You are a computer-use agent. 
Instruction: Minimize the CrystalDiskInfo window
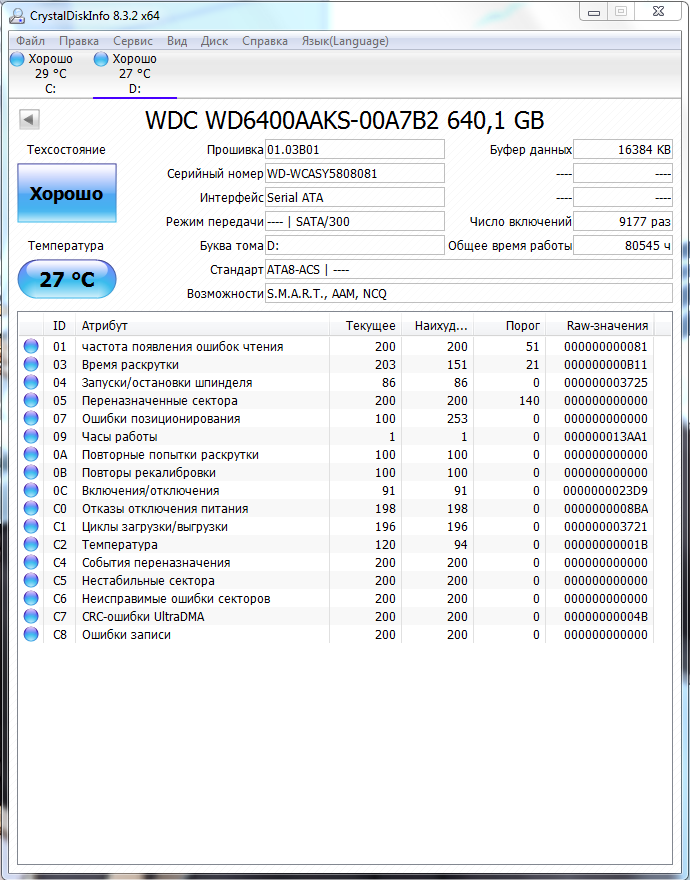pos(594,12)
